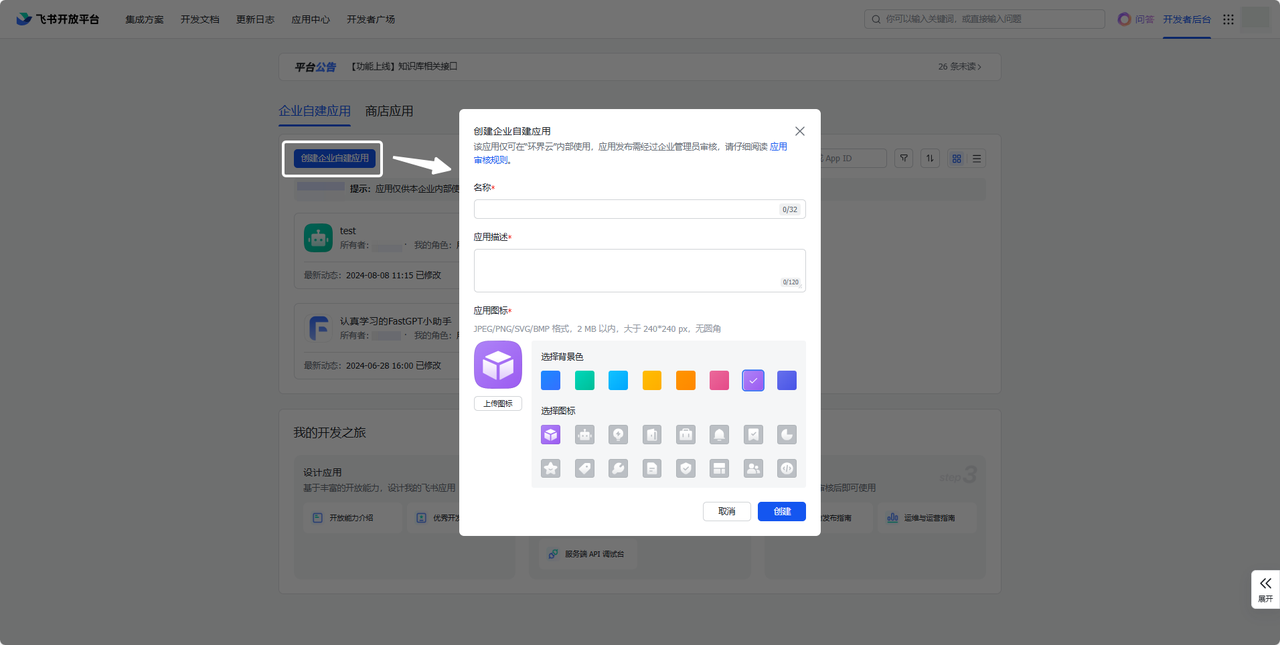Open the sort order button
The width and height of the screenshot is (1280, 645).
tap(930, 158)
